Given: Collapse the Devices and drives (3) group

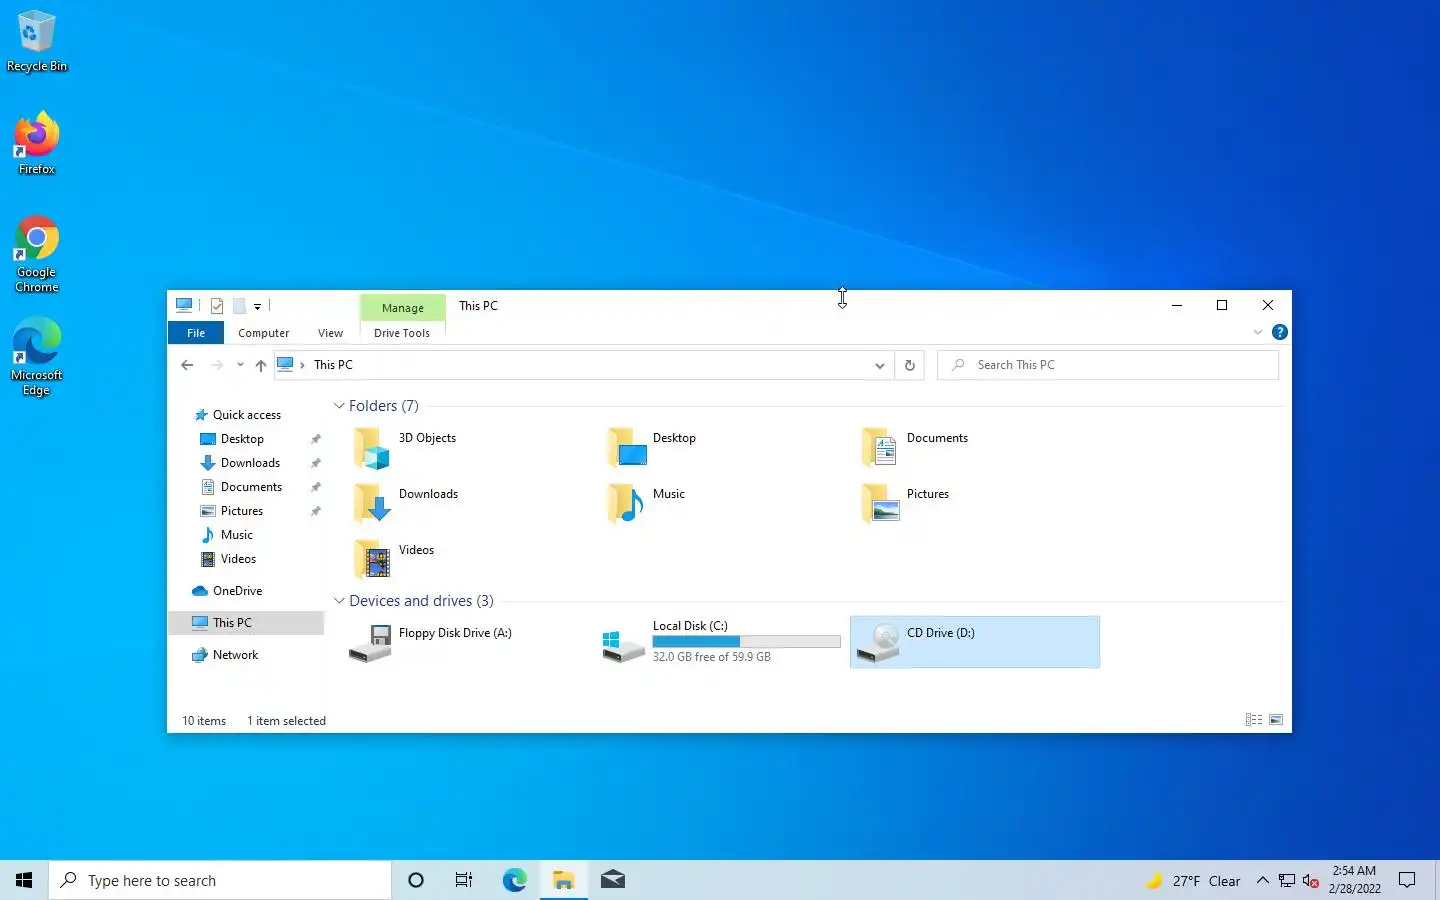Looking at the screenshot, I should point(339,601).
